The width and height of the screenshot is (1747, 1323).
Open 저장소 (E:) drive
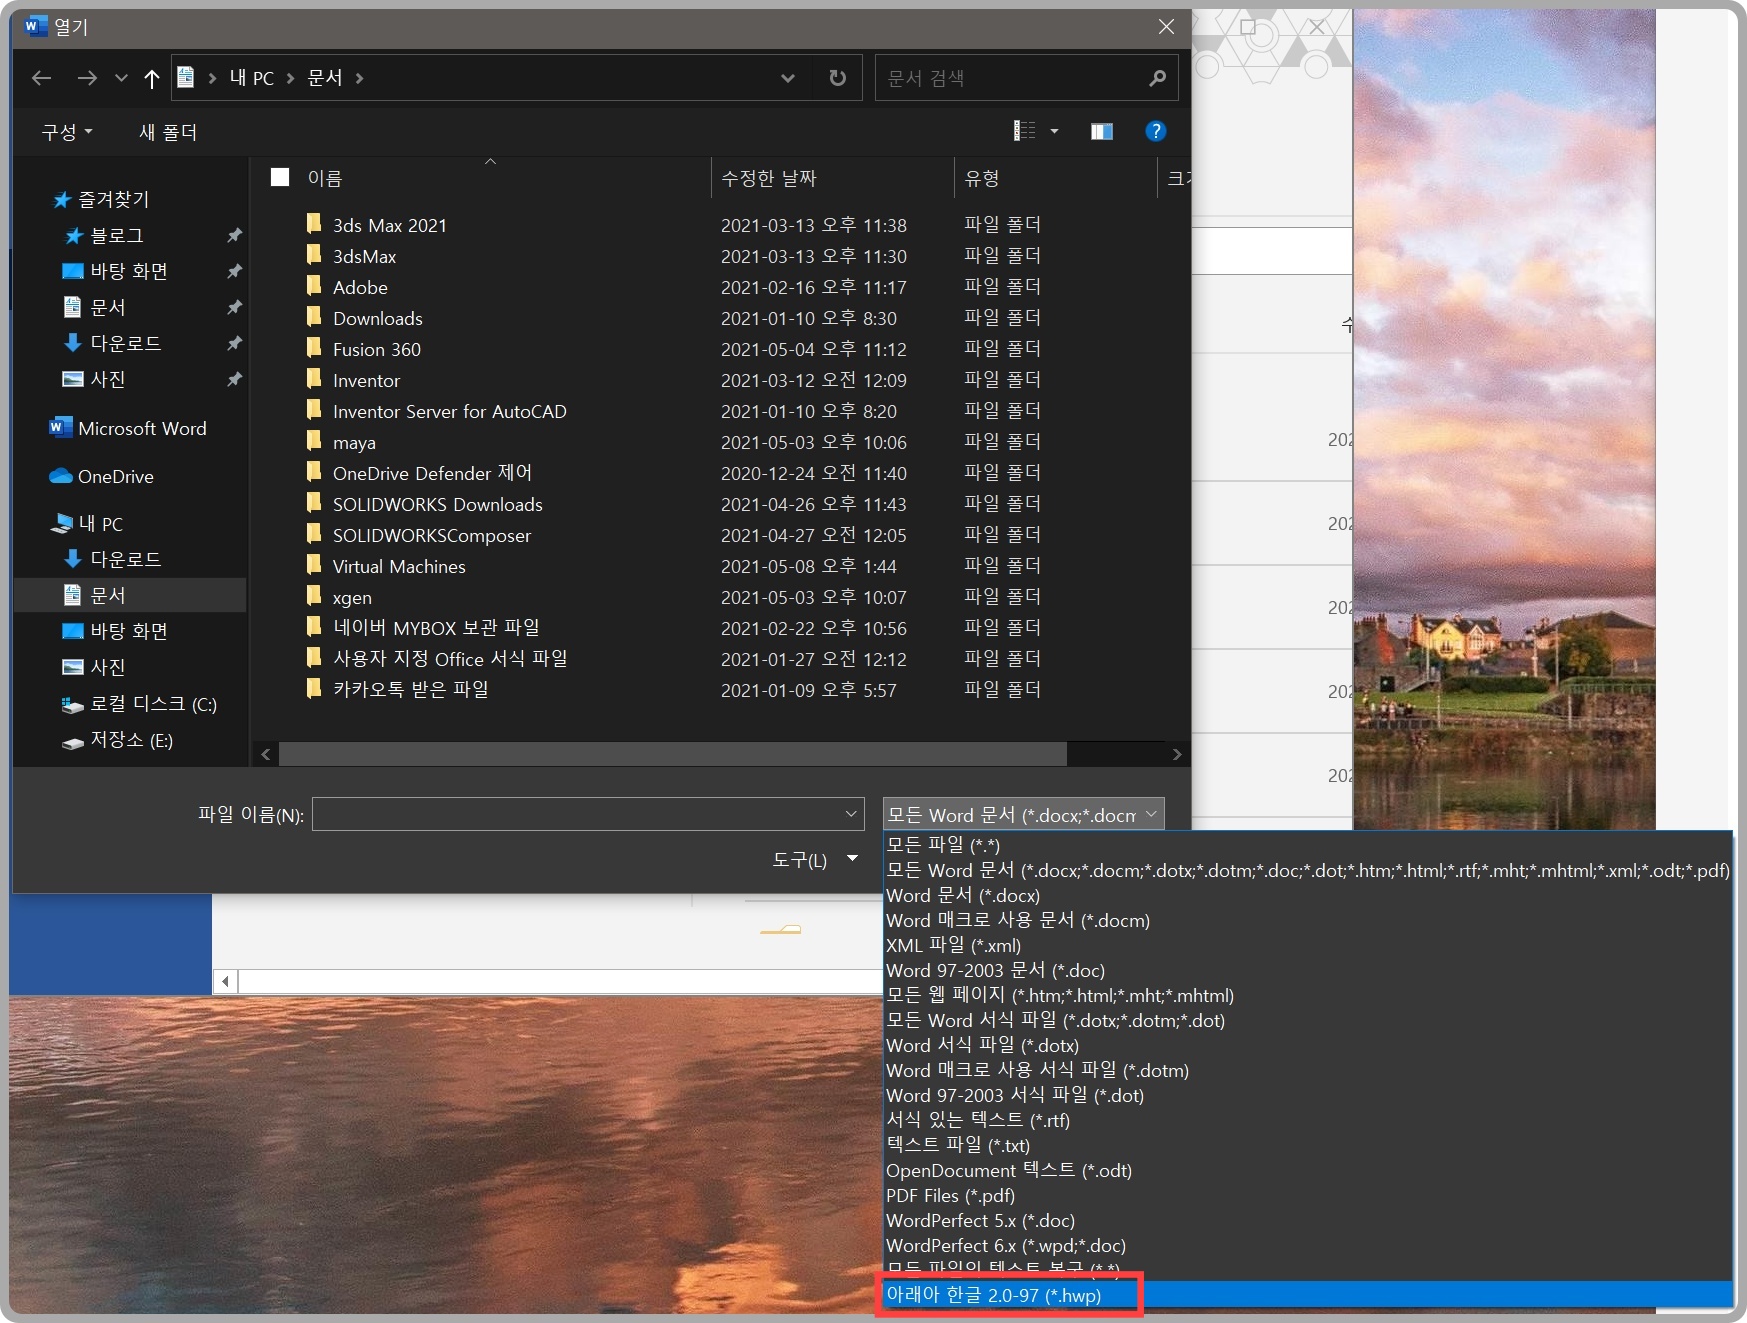(x=131, y=739)
